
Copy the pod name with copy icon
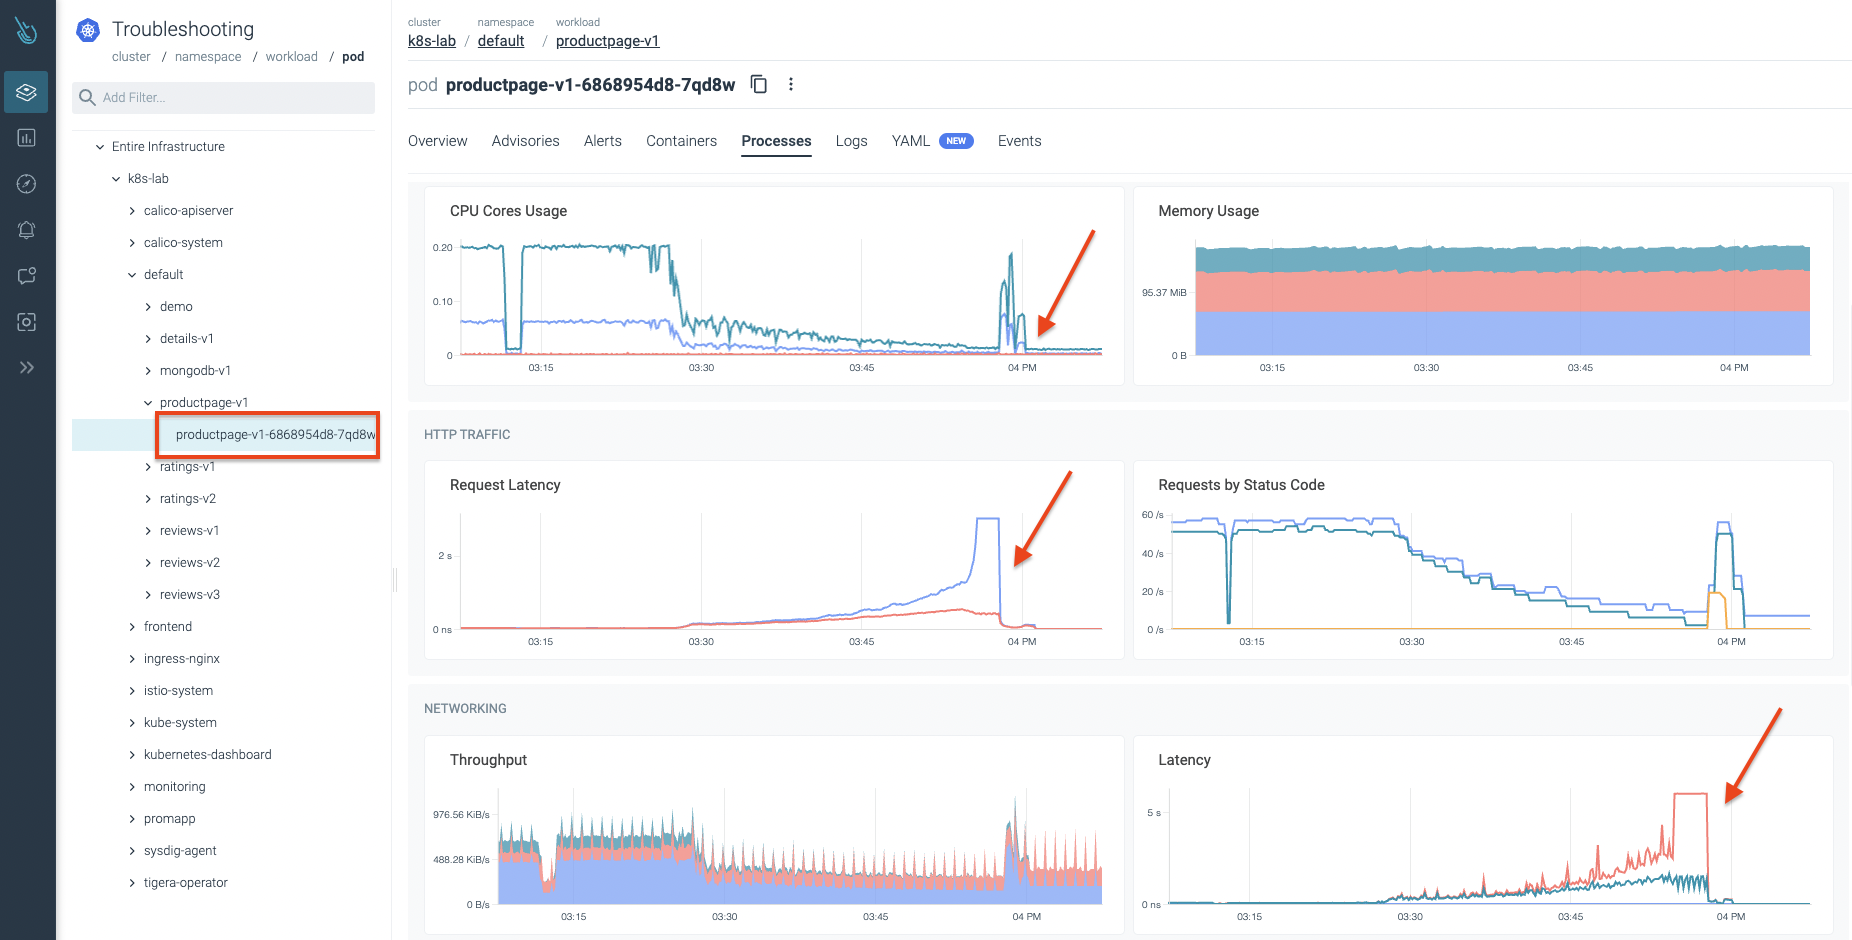(759, 84)
